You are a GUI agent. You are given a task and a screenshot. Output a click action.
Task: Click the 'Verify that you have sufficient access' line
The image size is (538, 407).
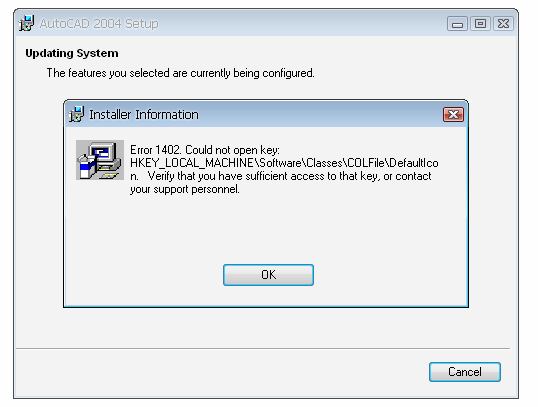coord(281,176)
